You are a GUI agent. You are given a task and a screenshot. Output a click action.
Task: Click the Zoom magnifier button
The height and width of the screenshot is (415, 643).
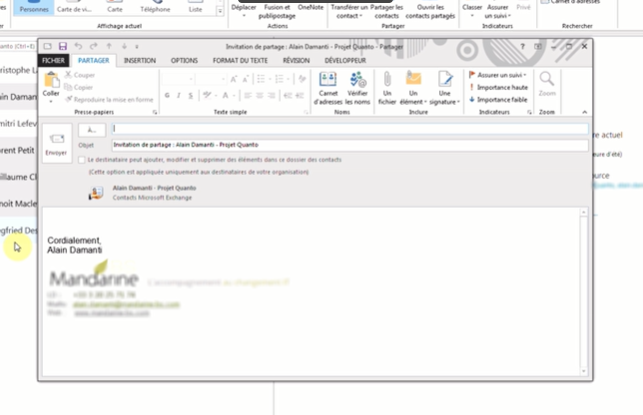tap(547, 85)
